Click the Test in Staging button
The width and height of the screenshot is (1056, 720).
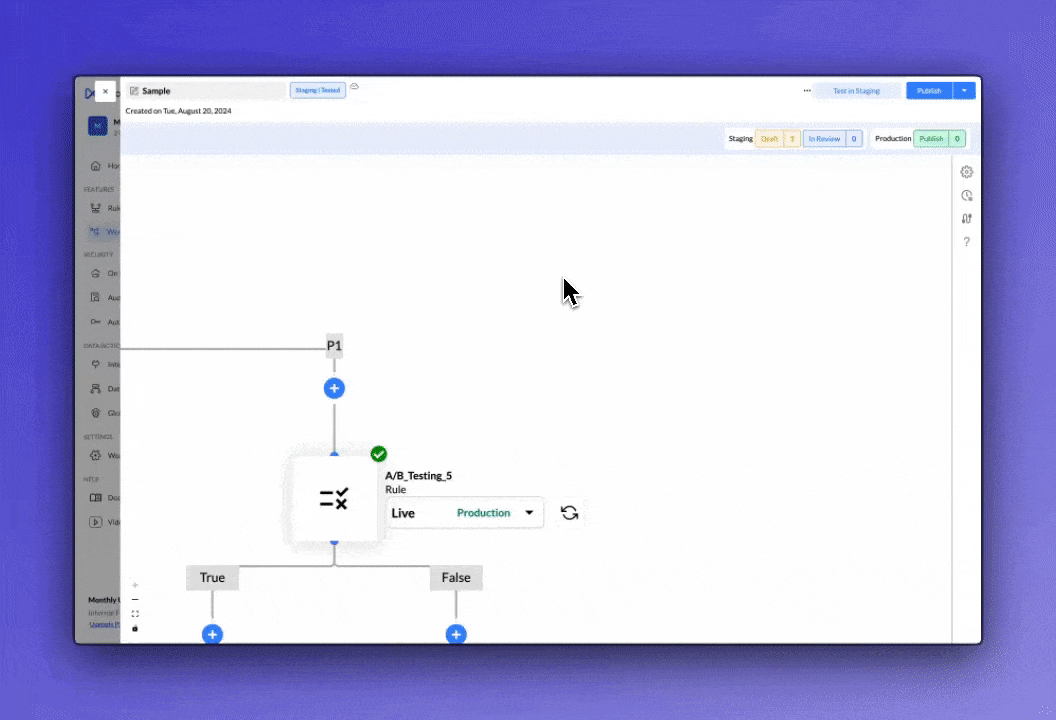(x=856, y=91)
